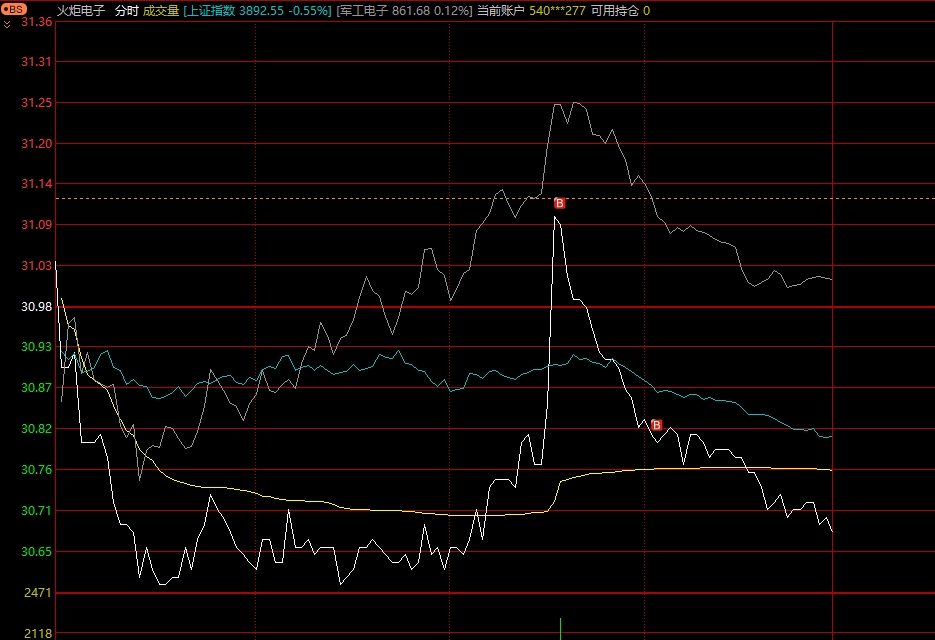The image size is (935, 640).
Task: Click the upper B buy marker near 31.09
Action: pyautogui.click(x=559, y=203)
